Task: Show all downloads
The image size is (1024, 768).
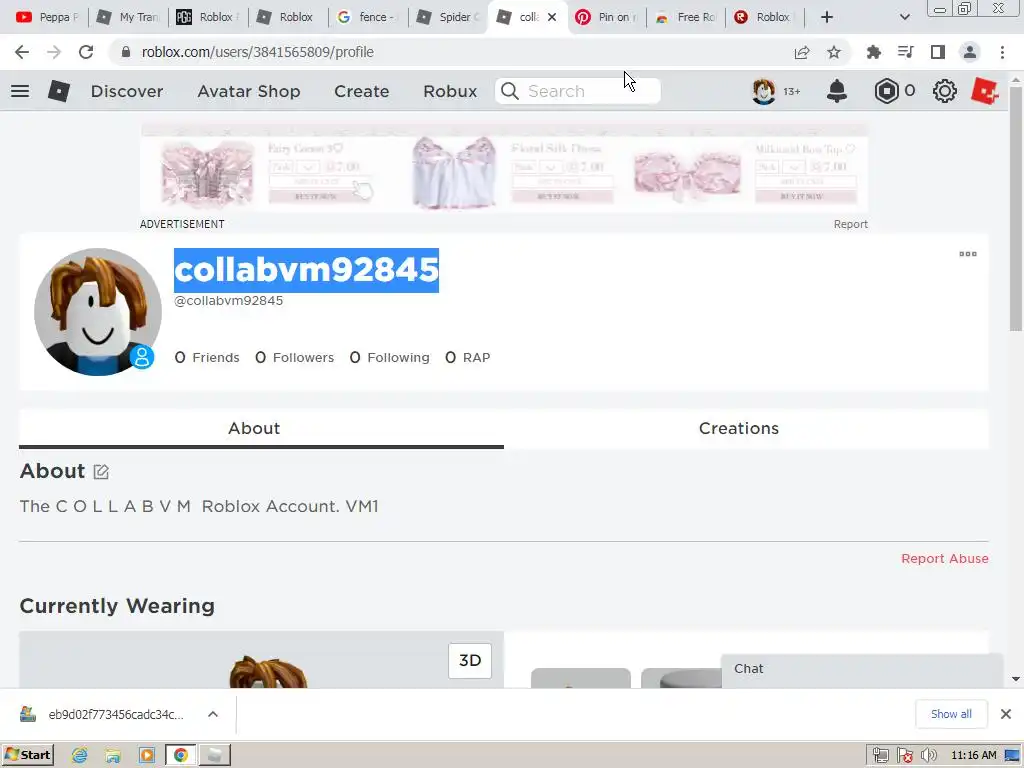Action: (951, 714)
